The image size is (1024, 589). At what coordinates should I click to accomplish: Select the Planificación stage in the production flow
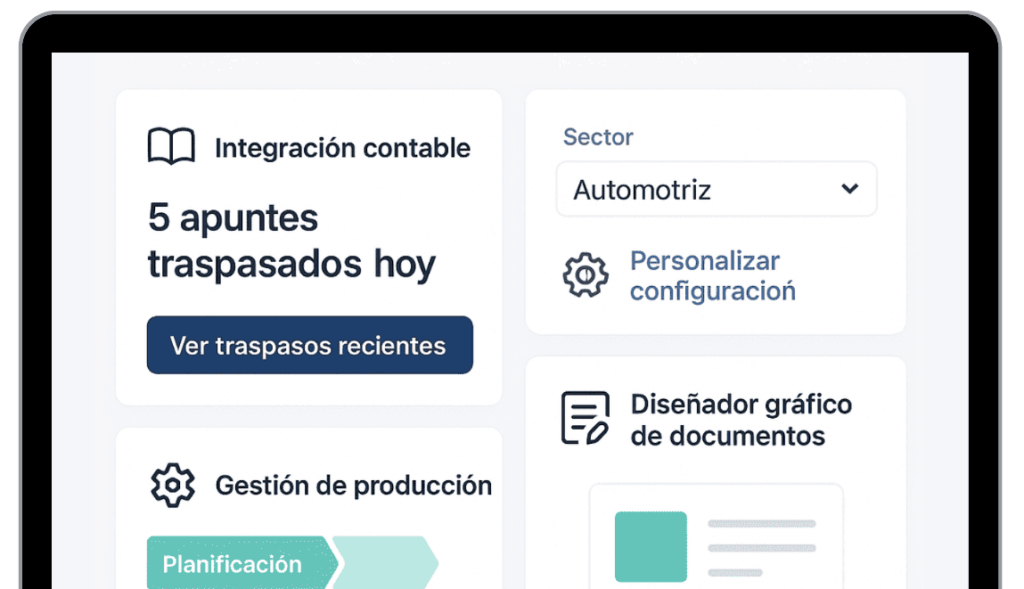tap(234, 564)
